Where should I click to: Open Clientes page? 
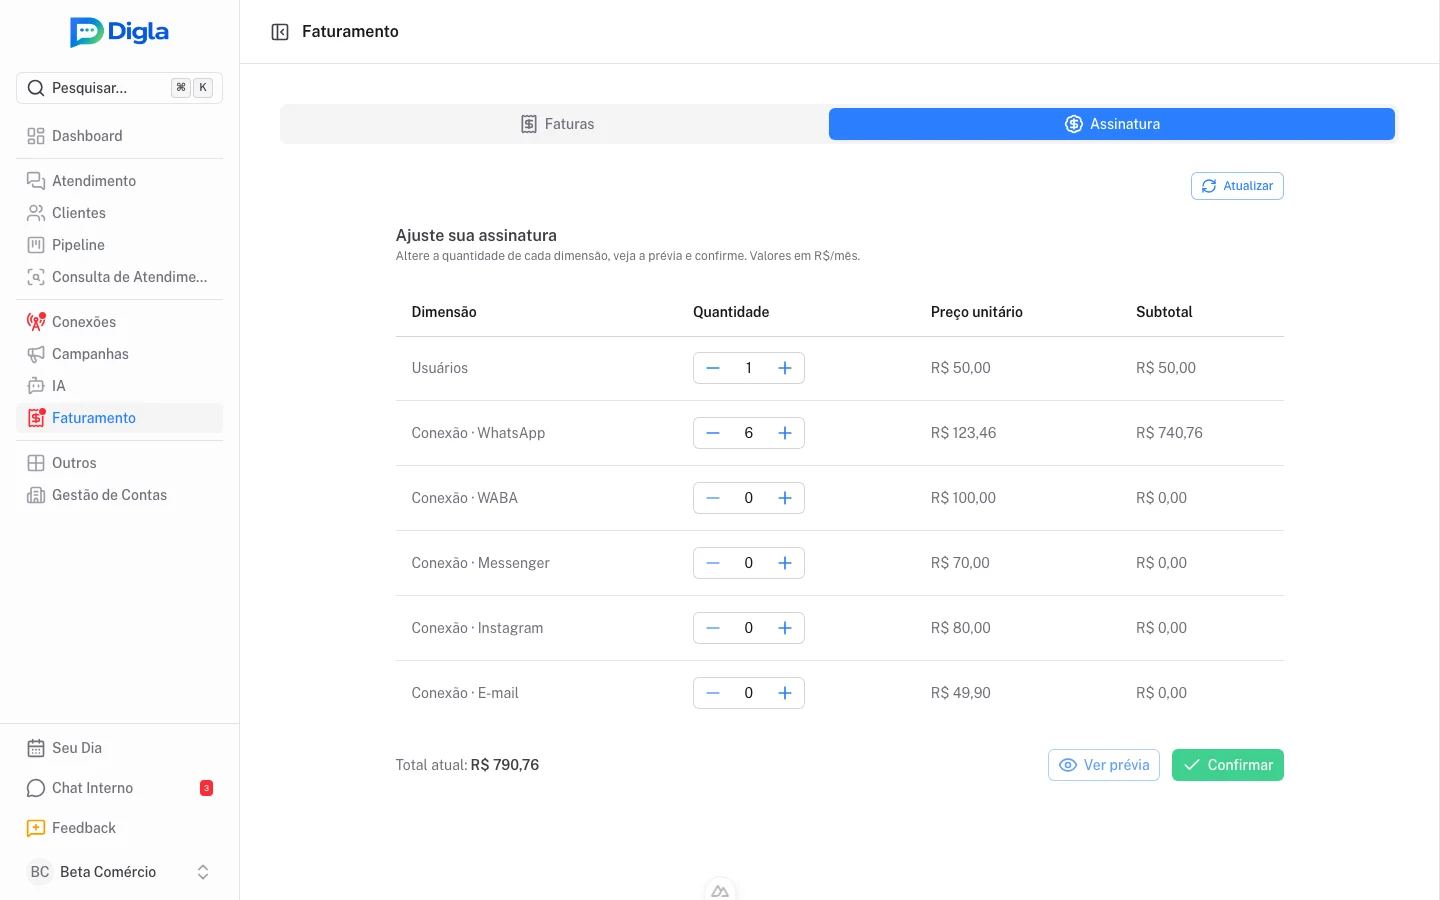[119, 213]
